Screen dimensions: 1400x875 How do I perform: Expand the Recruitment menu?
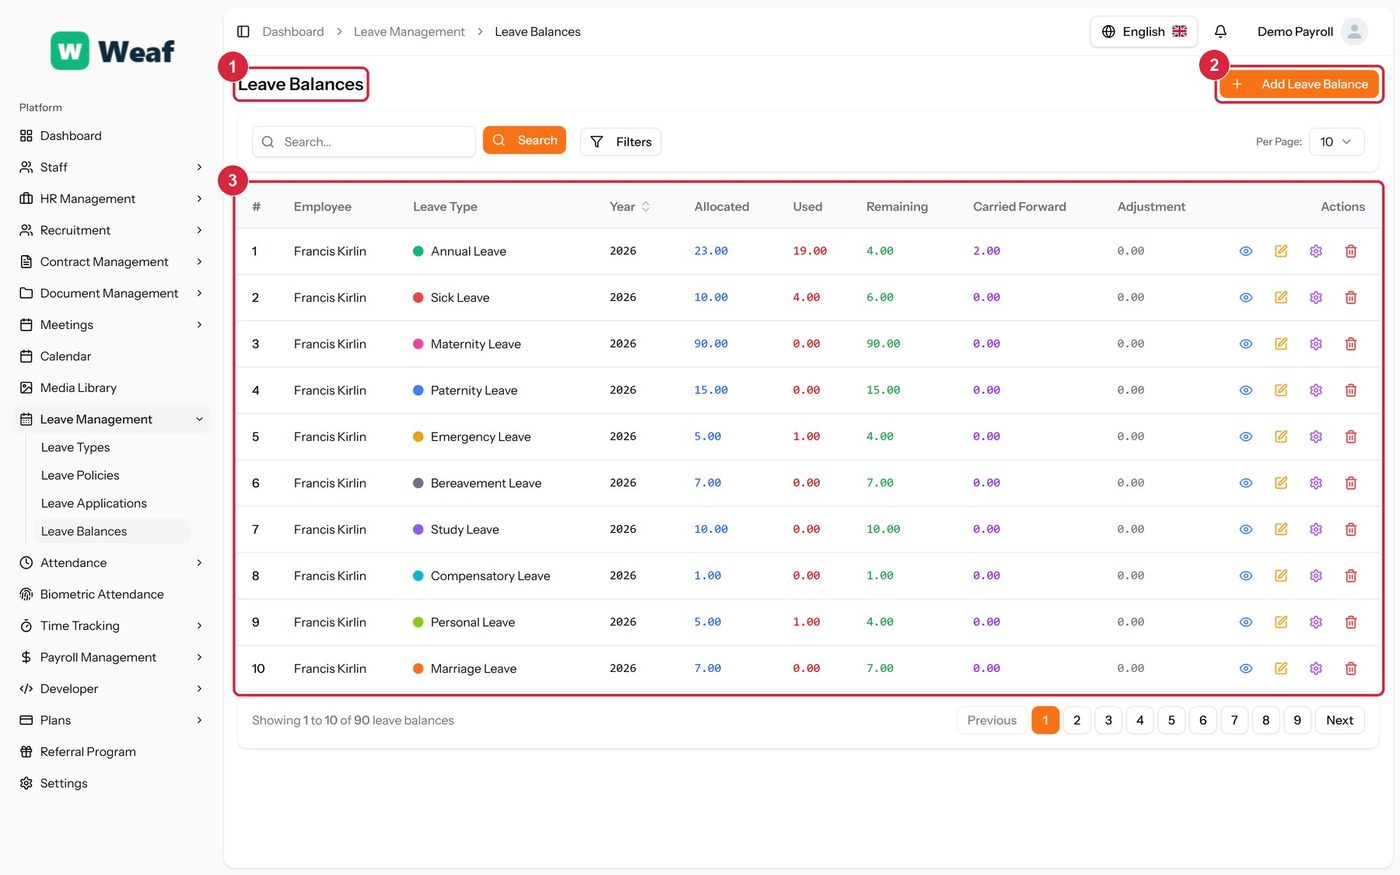coord(111,230)
